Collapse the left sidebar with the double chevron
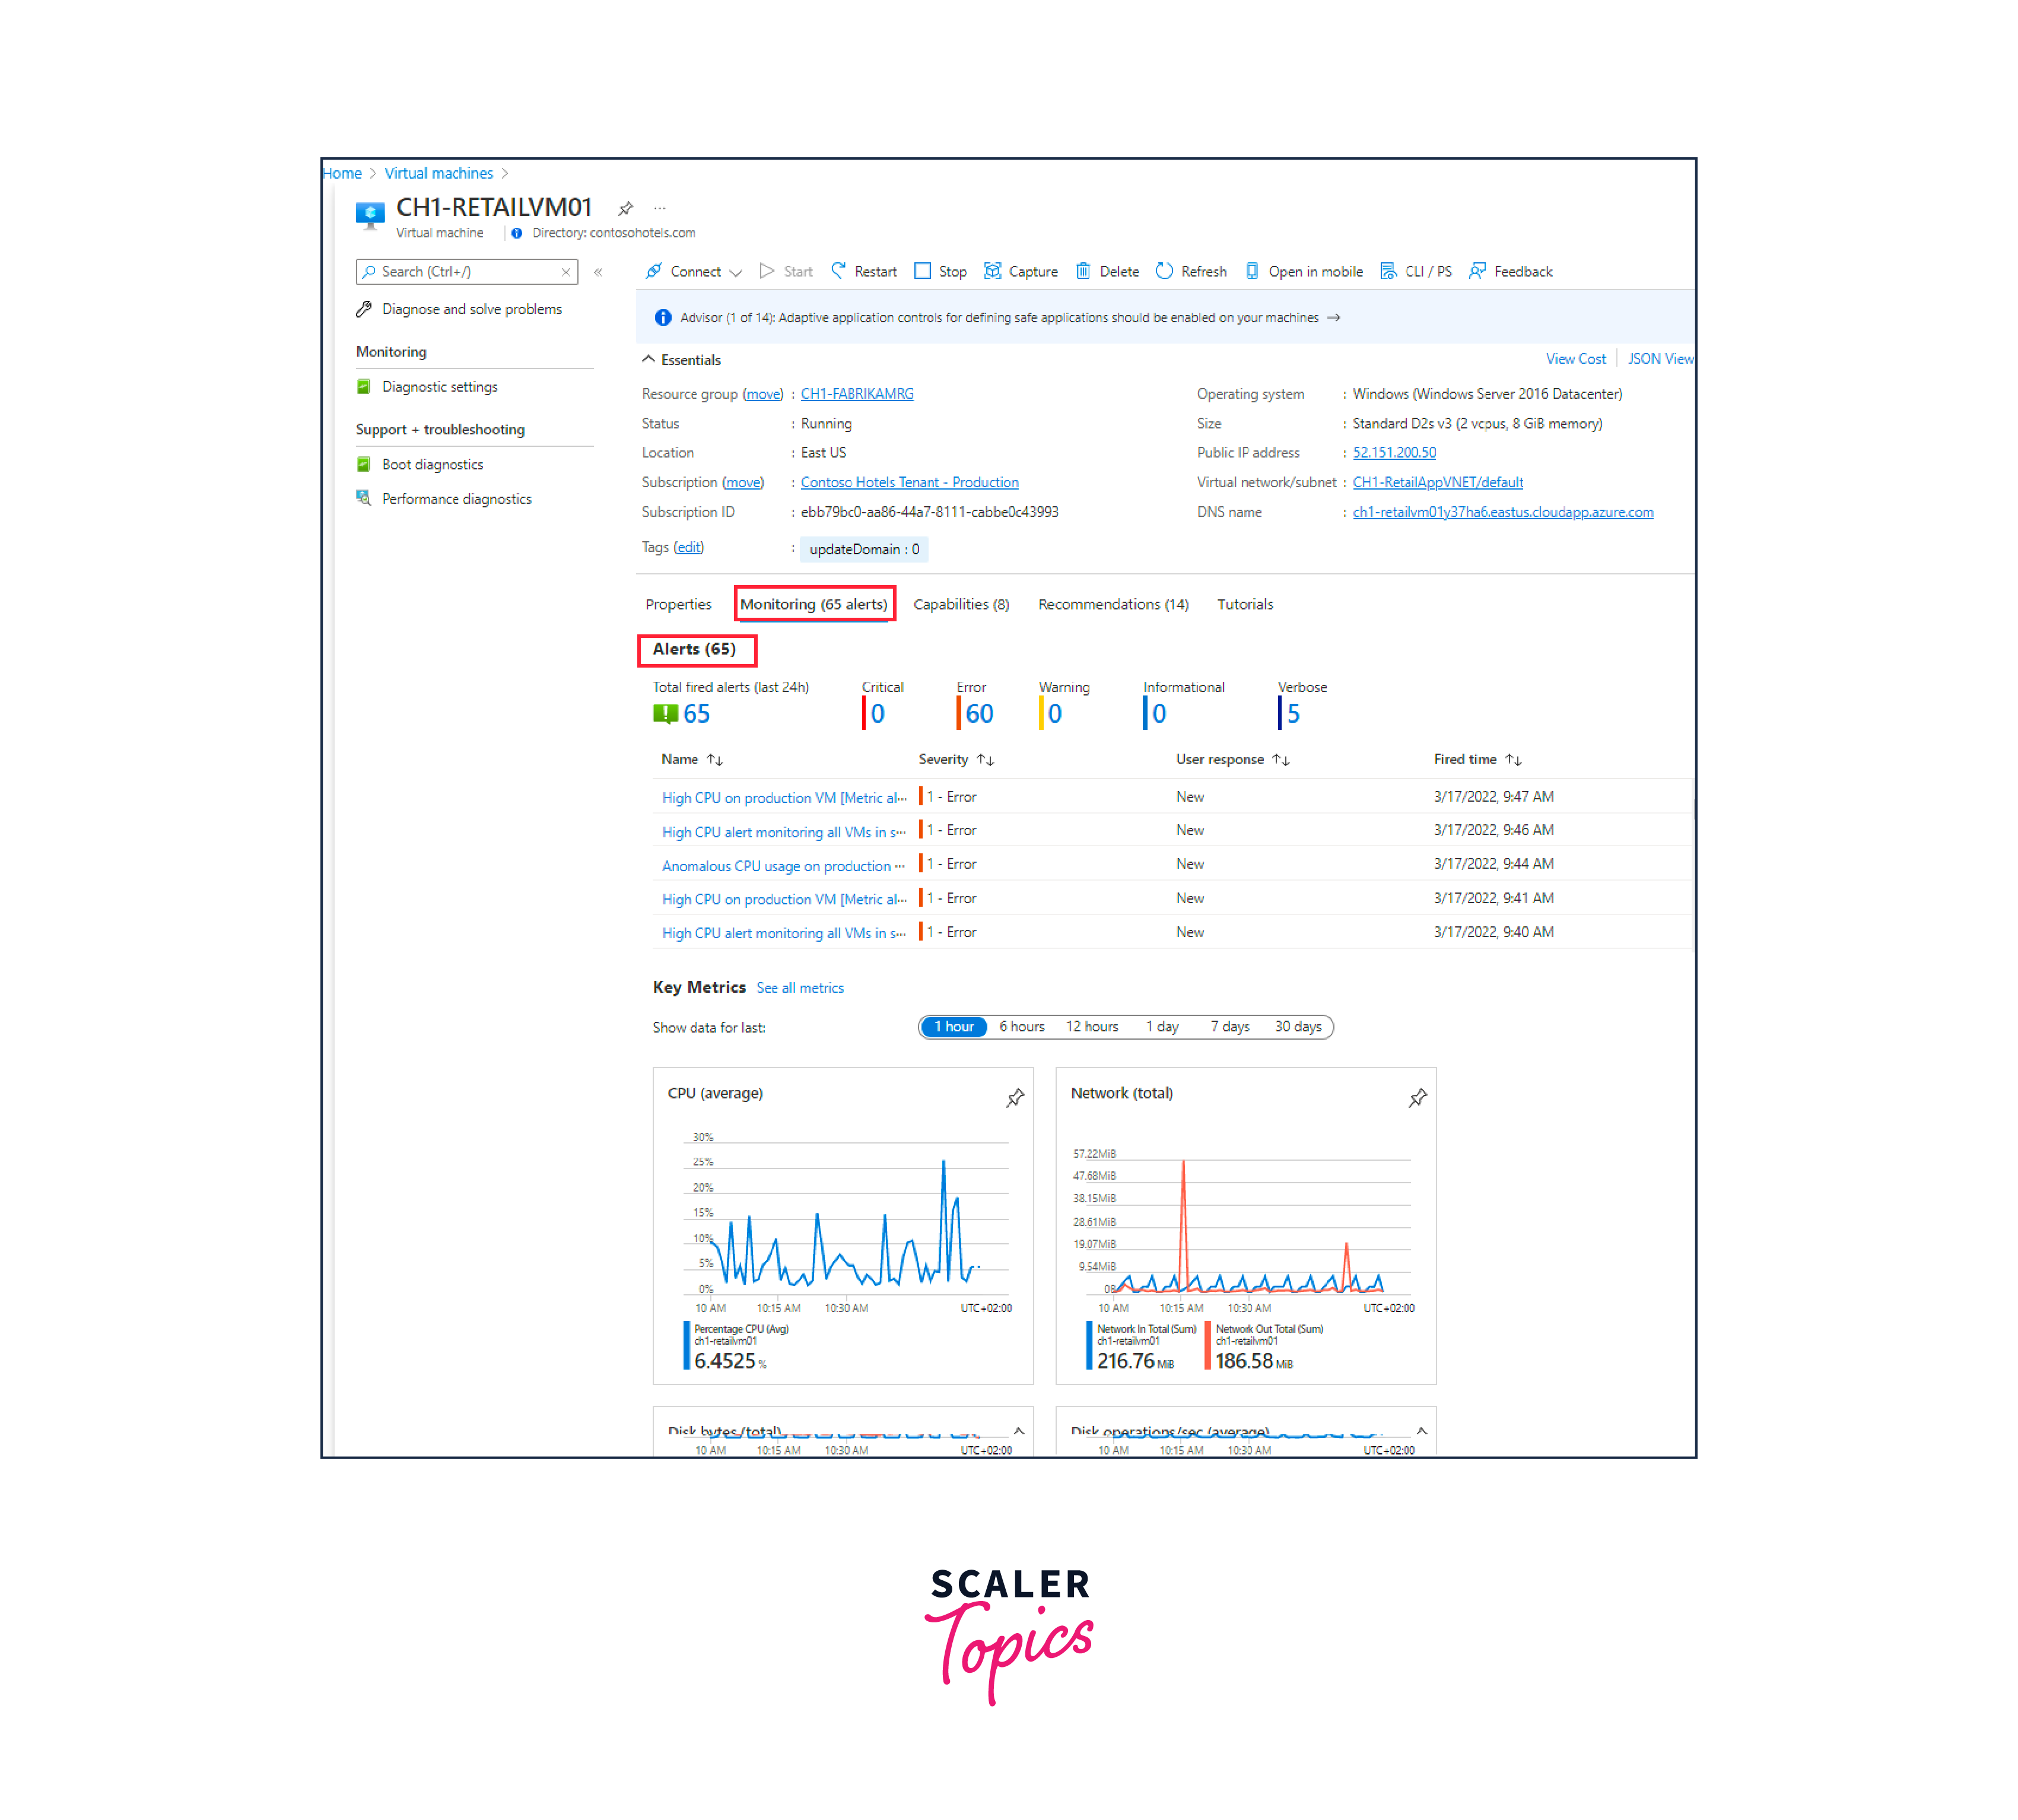The width and height of the screenshot is (2018, 1820). 598,272
